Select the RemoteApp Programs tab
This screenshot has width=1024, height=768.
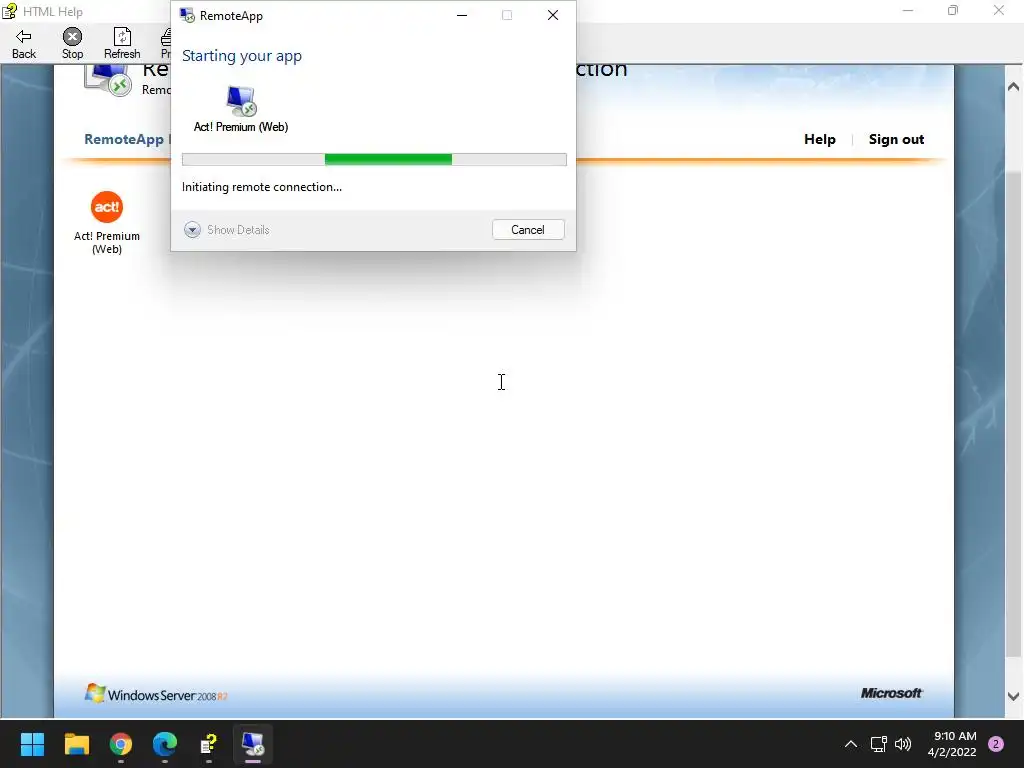tap(127, 139)
